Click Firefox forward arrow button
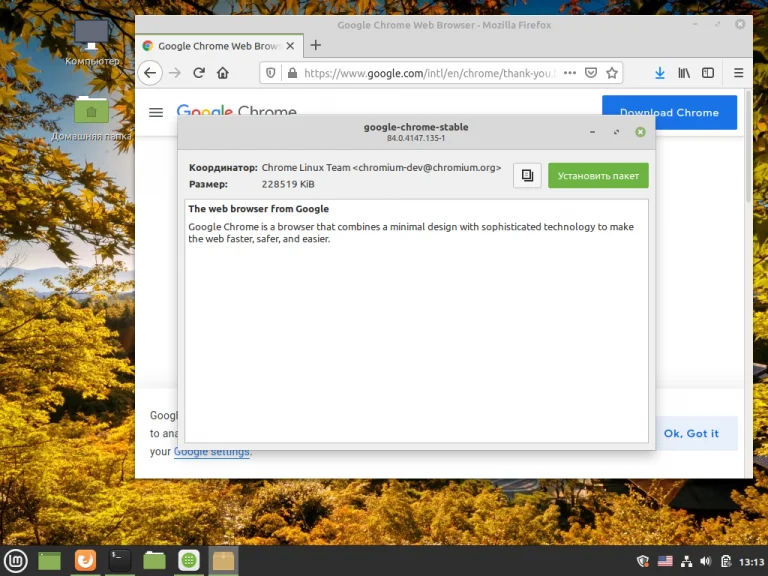The height and width of the screenshot is (576, 768). point(174,73)
